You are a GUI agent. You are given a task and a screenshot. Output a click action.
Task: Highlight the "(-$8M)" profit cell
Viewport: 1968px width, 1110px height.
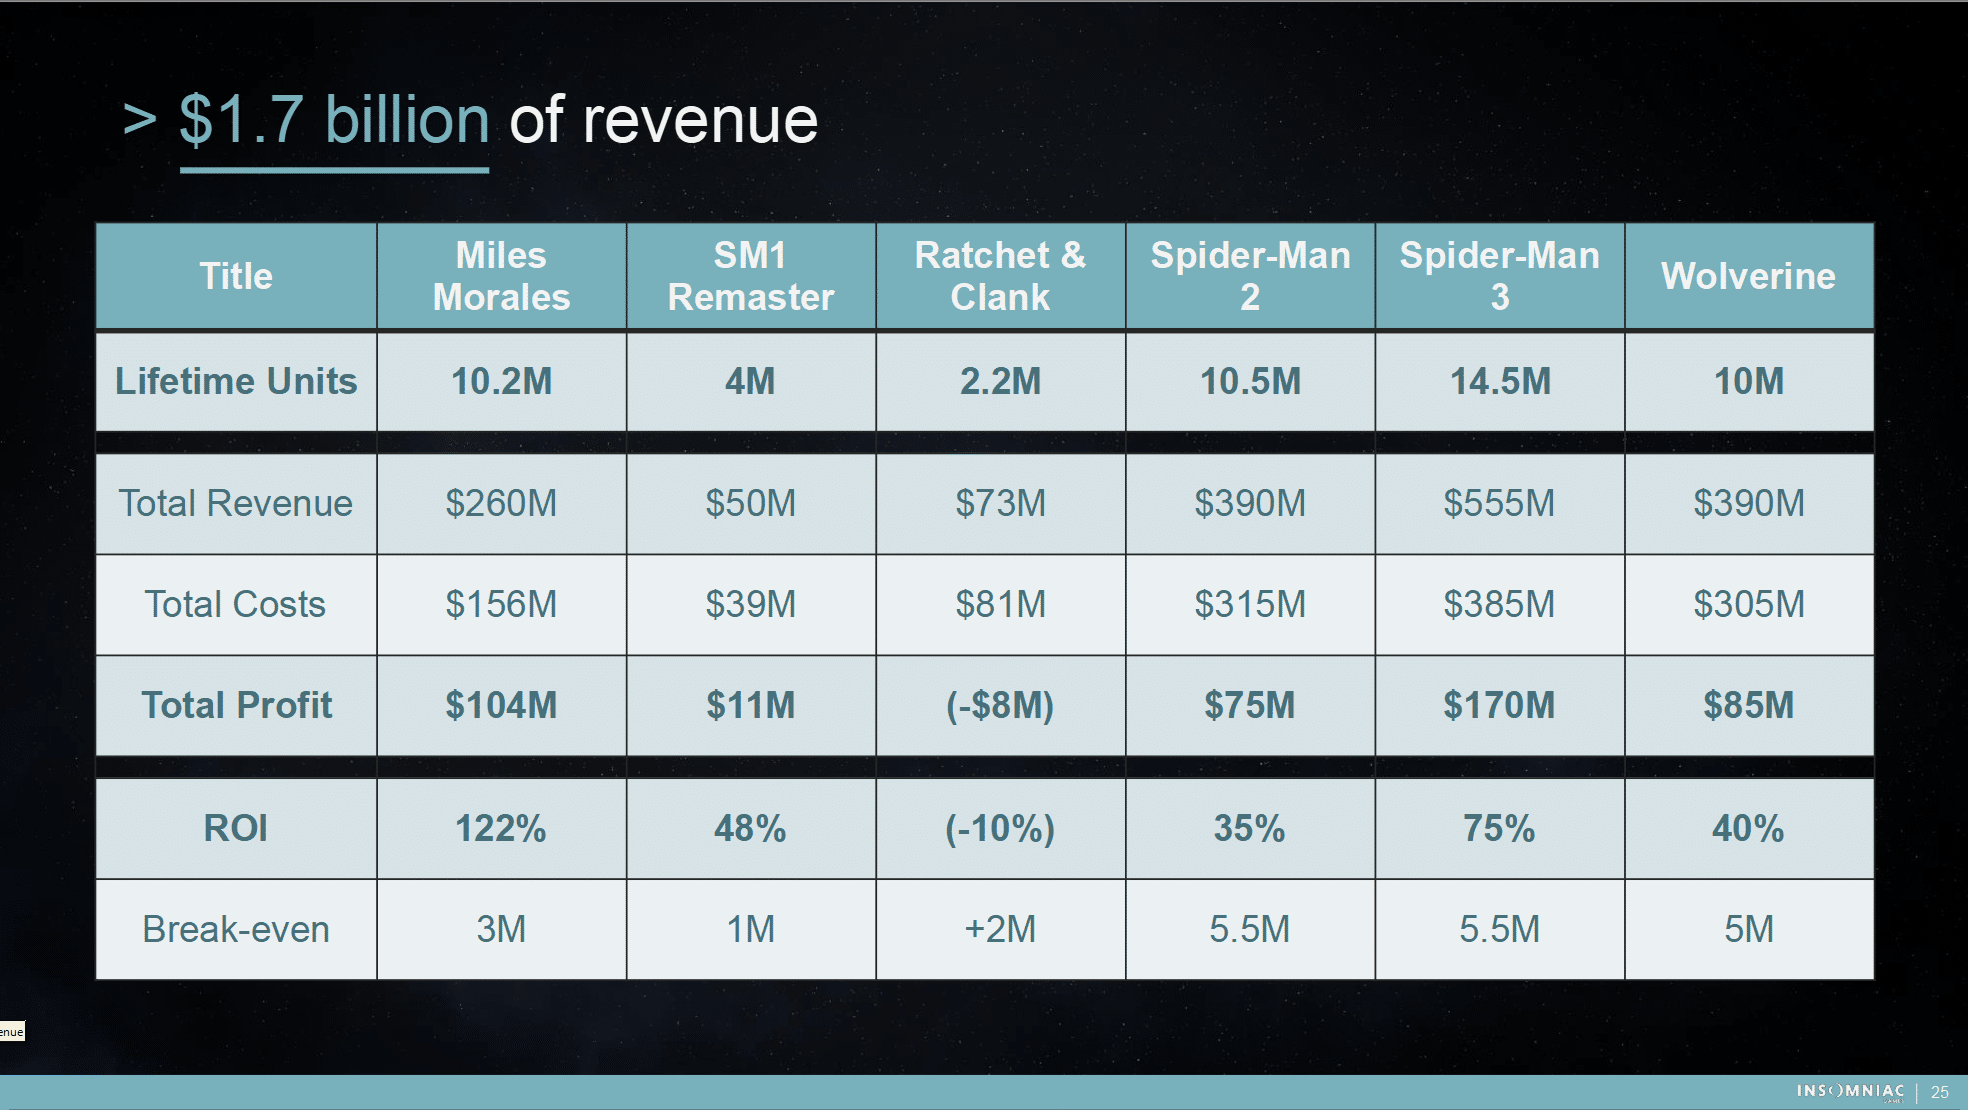click(1000, 705)
